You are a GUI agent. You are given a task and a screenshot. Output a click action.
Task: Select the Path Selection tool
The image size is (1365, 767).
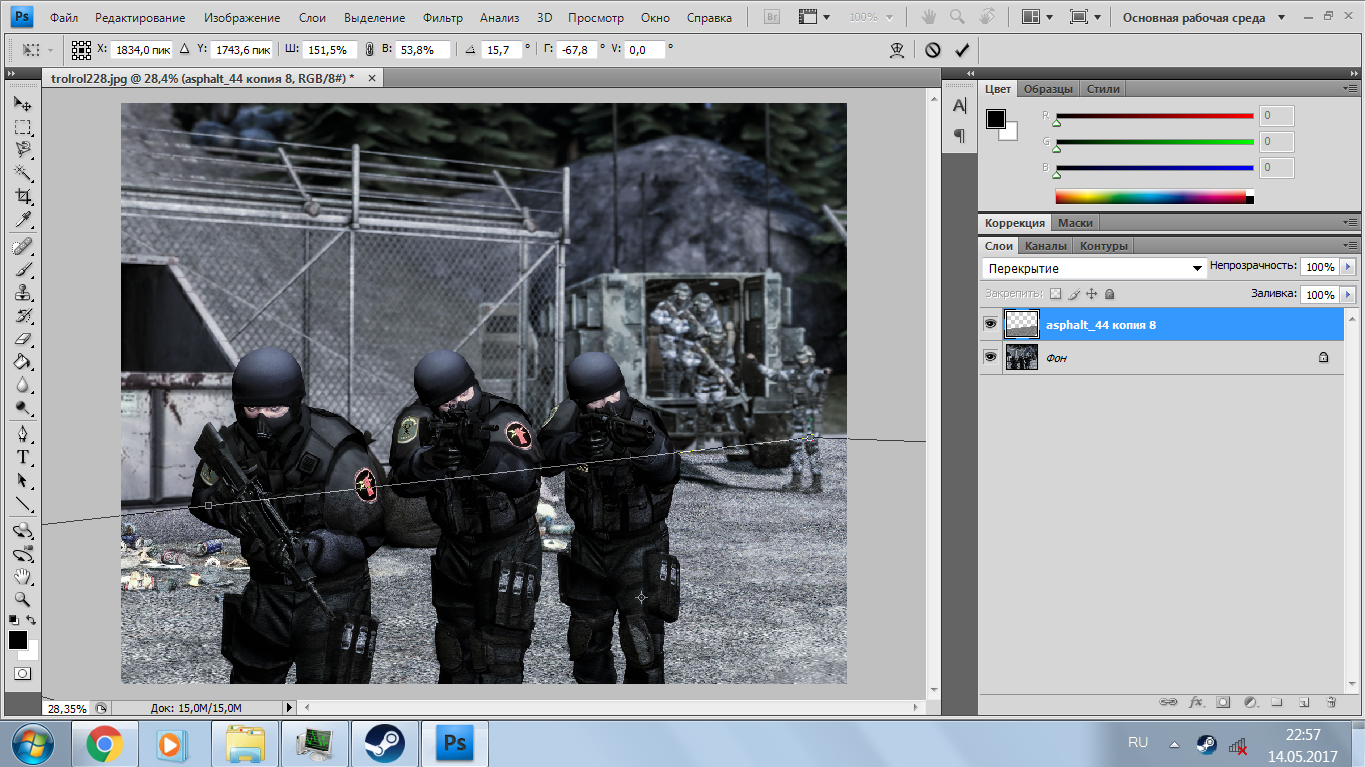pyautogui.click(x=22, y=481)
